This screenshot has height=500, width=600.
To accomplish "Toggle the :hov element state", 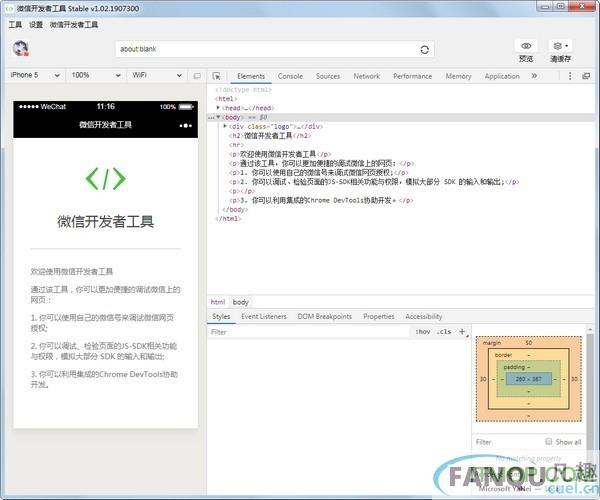I will [423, 332].
